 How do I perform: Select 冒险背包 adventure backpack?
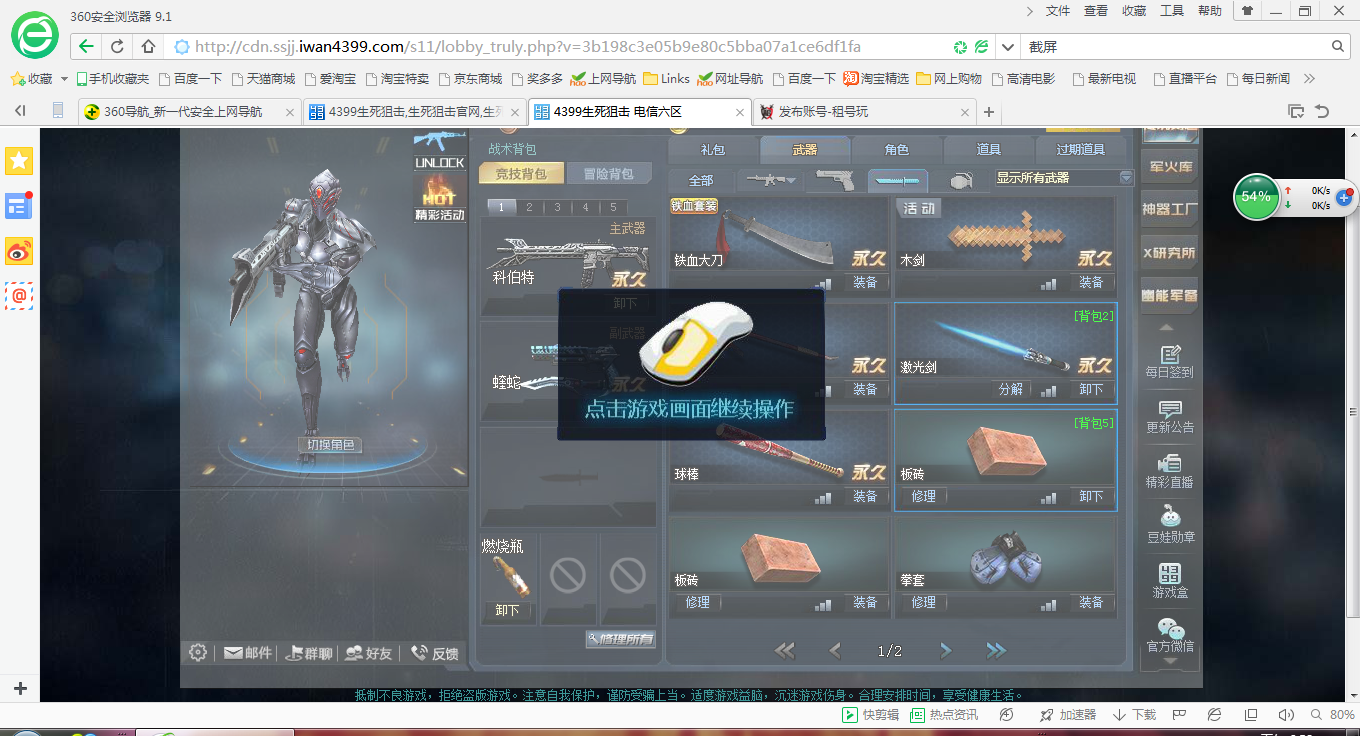click(608, 173)
